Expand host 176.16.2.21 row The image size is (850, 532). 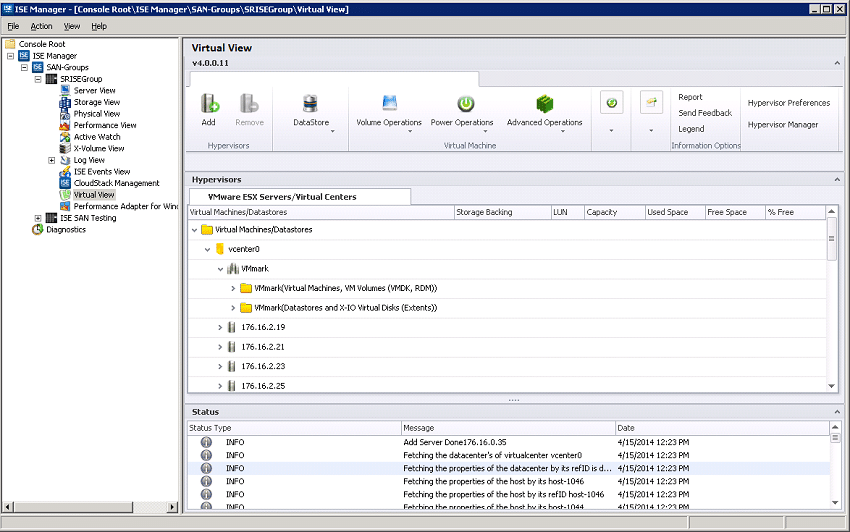220,347
